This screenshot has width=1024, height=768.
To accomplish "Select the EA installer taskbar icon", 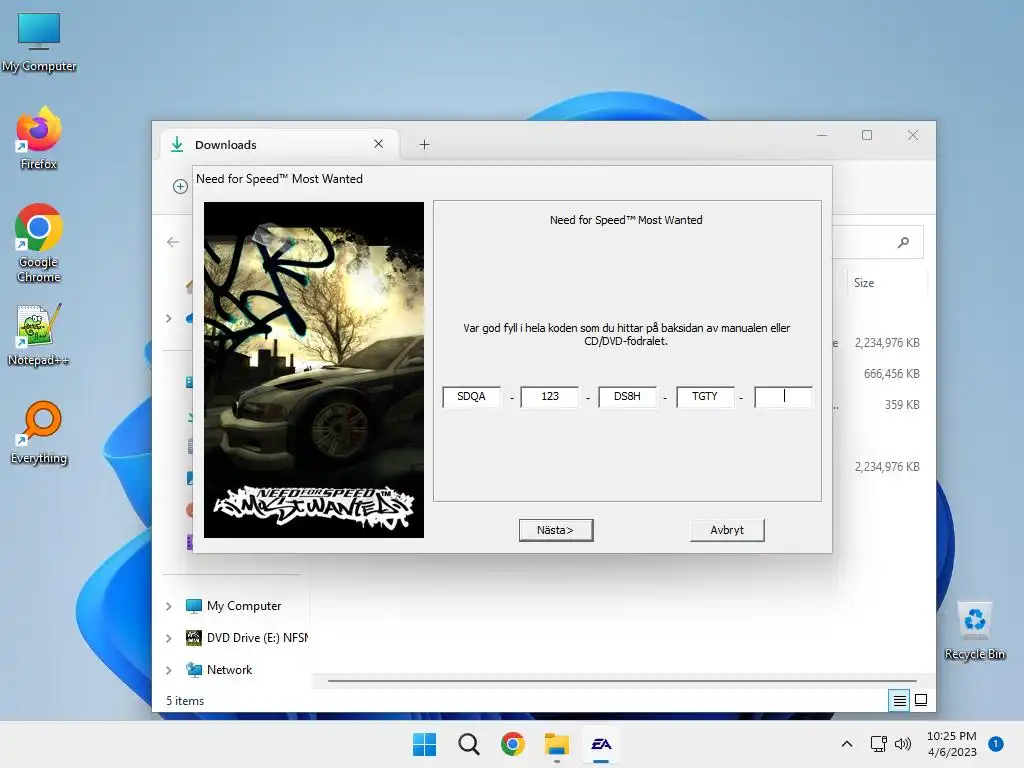I will pos(601,744).
